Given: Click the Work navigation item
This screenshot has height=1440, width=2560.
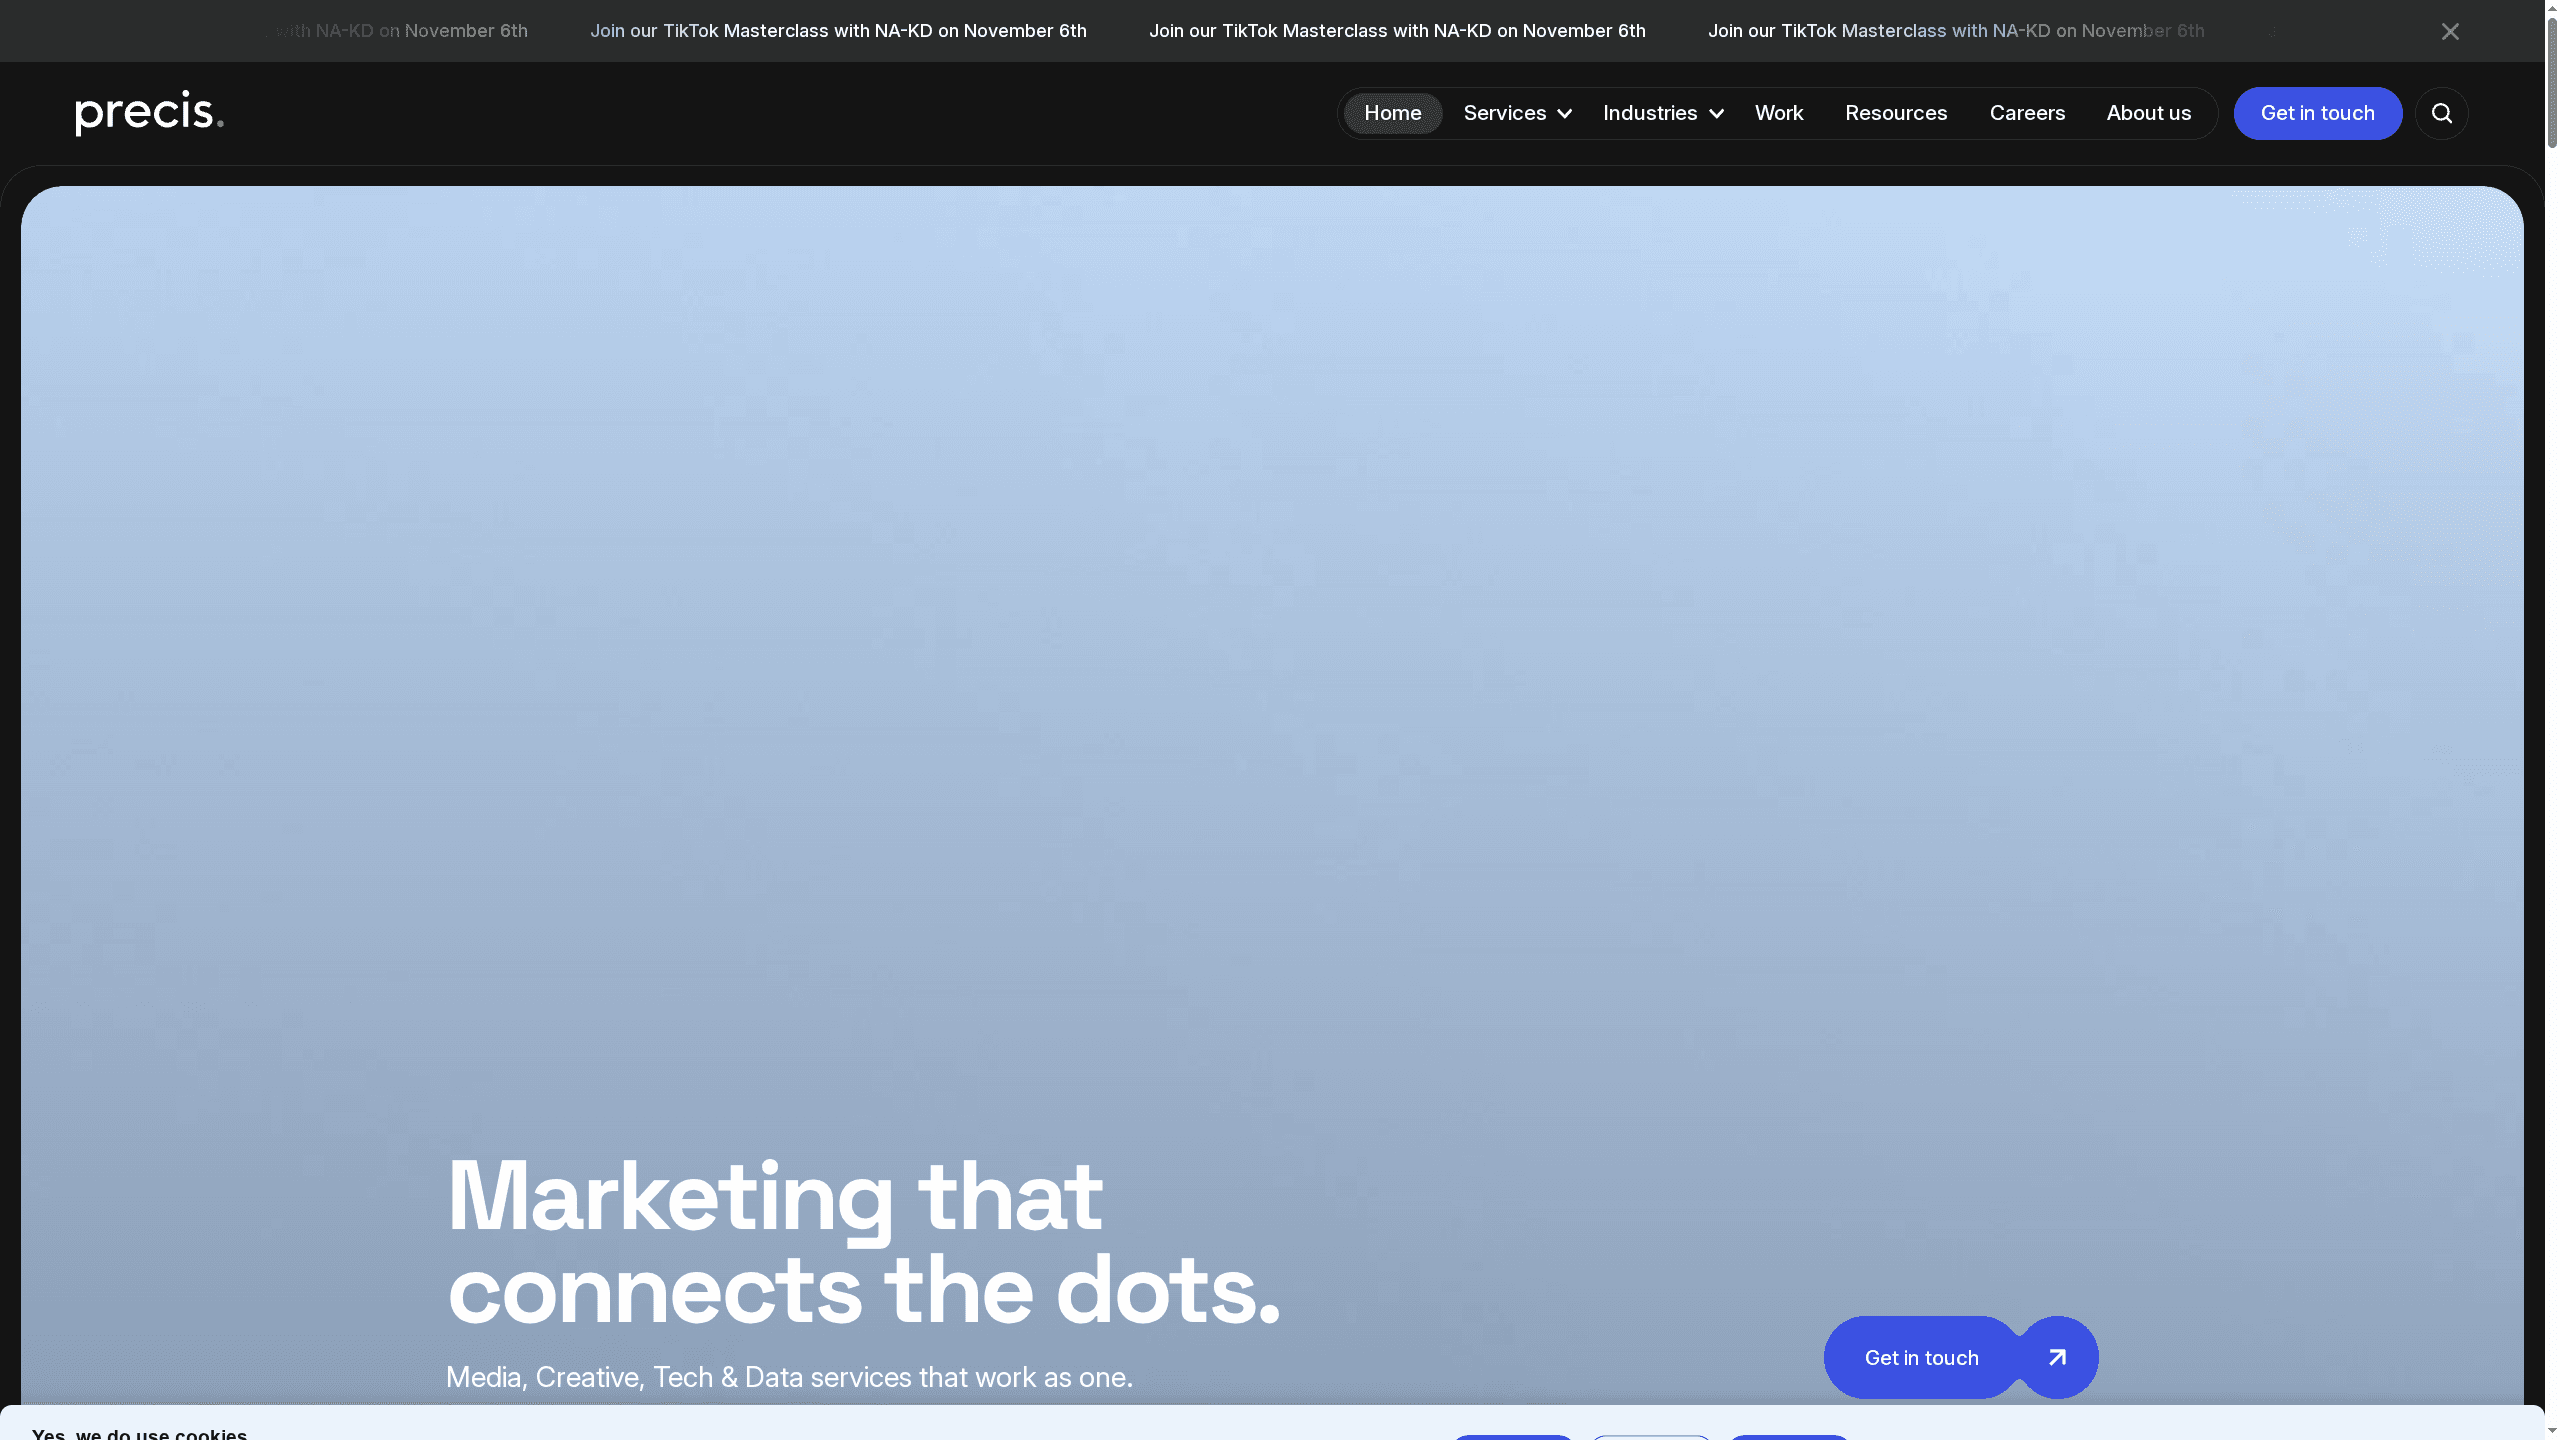Looking at the screenshot, I should click(x=1779, y=113).
